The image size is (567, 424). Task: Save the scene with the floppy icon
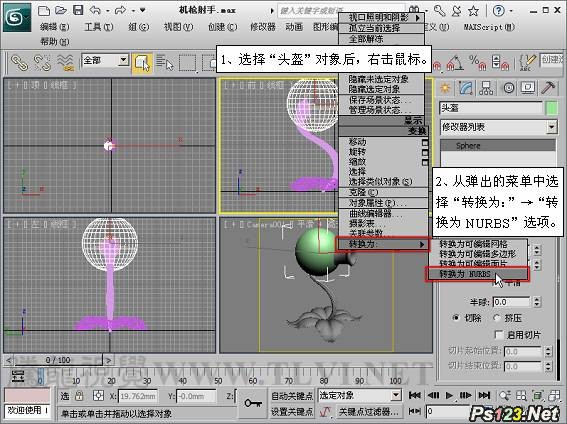78,10
